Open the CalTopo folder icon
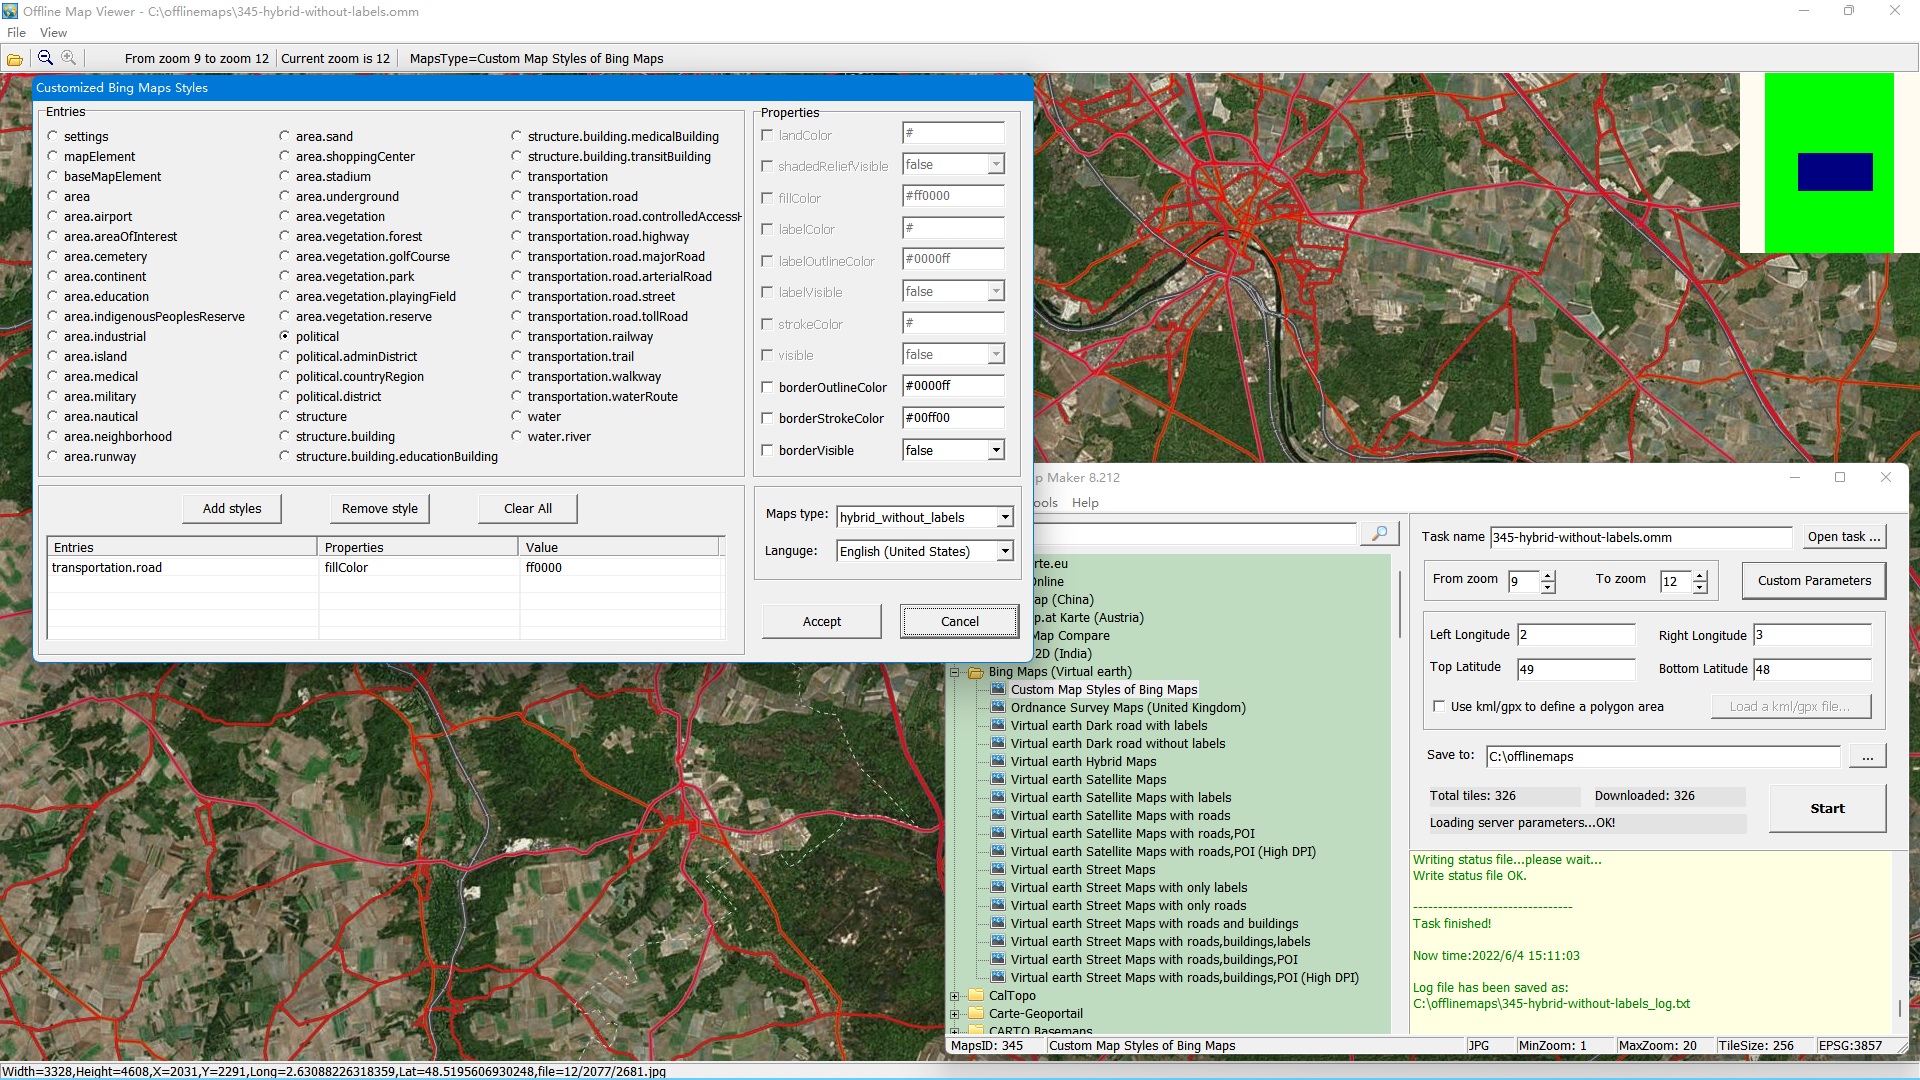Screen dimensions: 1920x1080 click(x=976, y=995)
